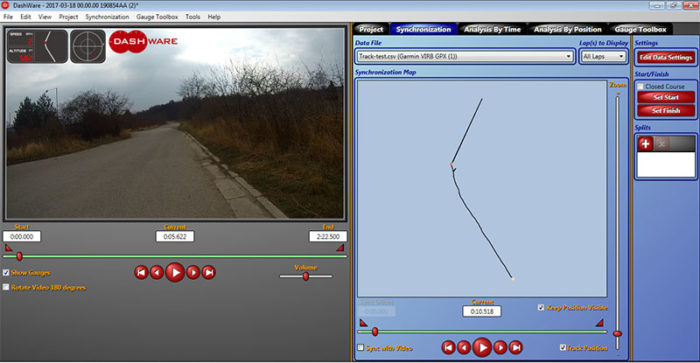Play data on the synchronization map
The image size is (700, 363).
pos(482,347)
